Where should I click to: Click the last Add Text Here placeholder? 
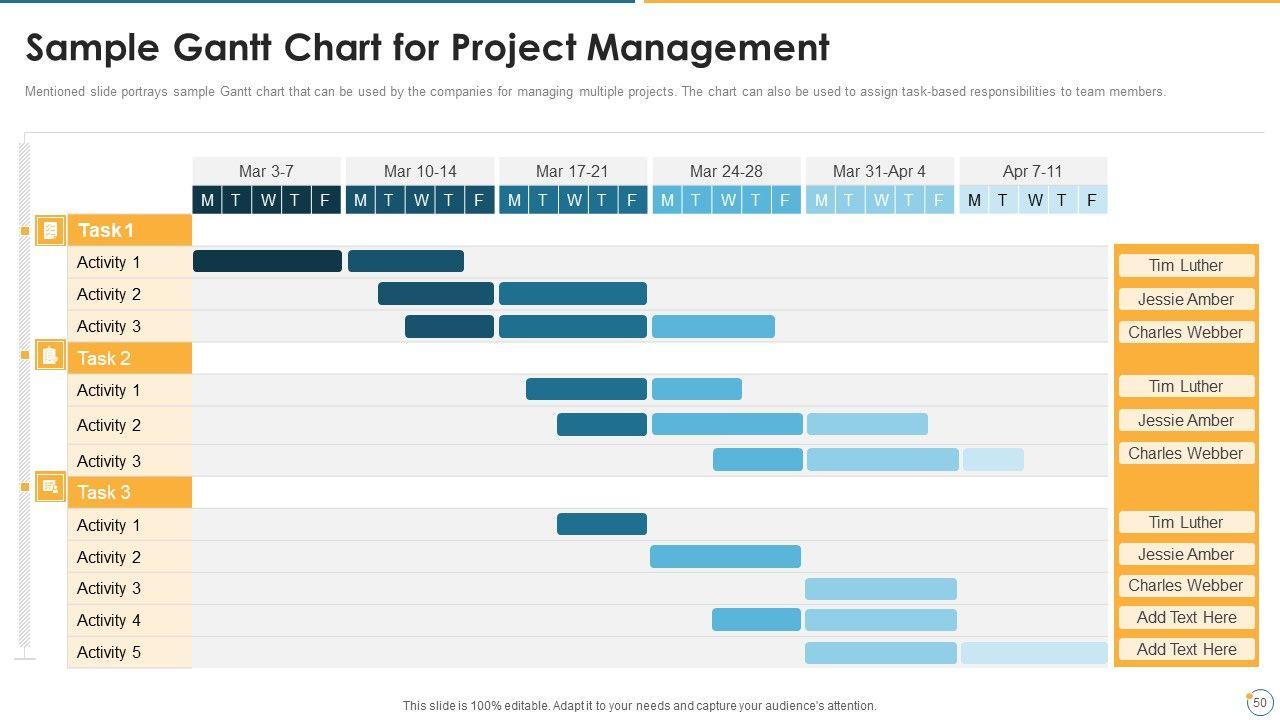1186,649
